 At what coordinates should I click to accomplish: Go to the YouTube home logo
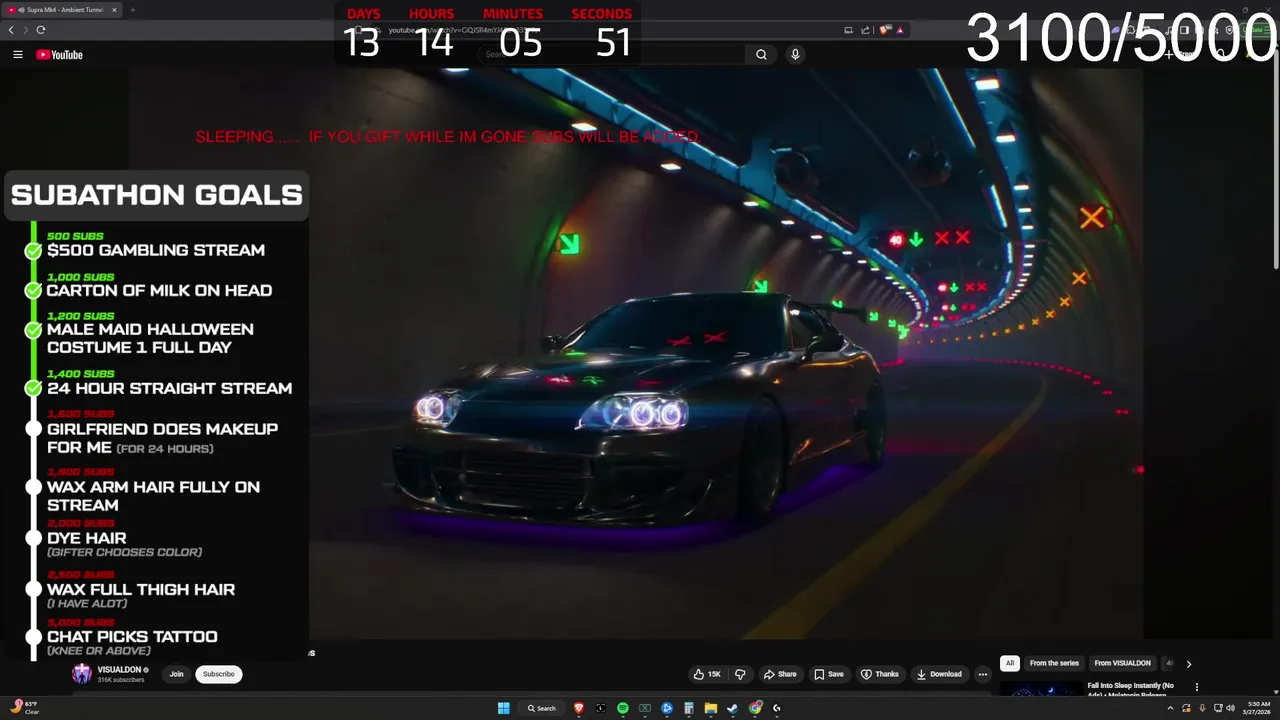[x=59, y=55]
